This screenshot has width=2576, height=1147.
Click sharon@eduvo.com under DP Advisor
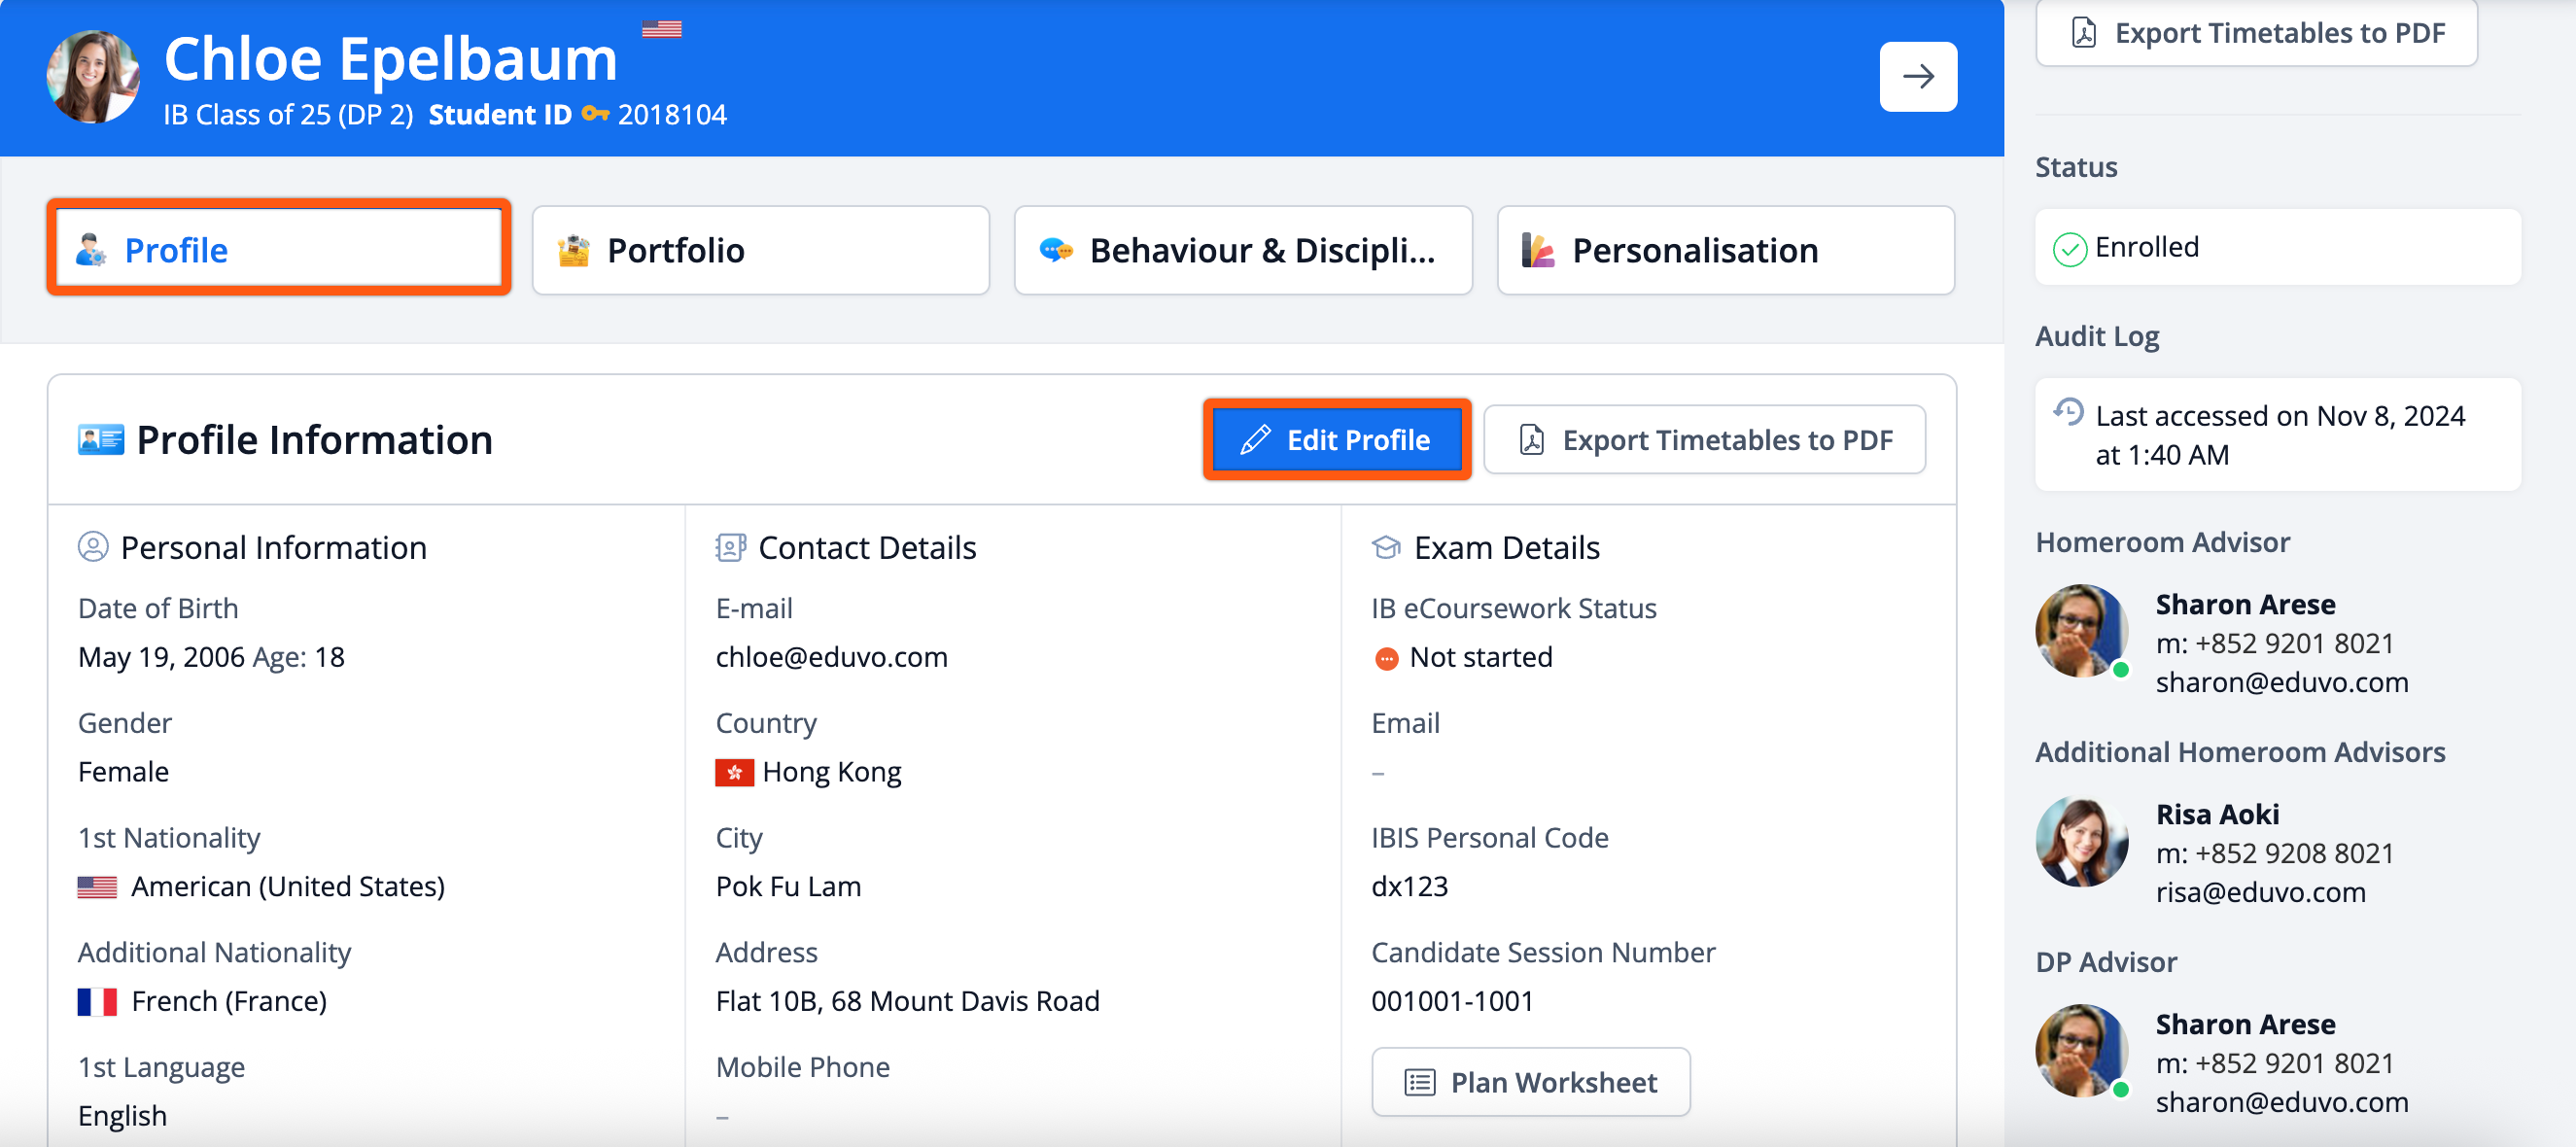click(2281, 1102)
